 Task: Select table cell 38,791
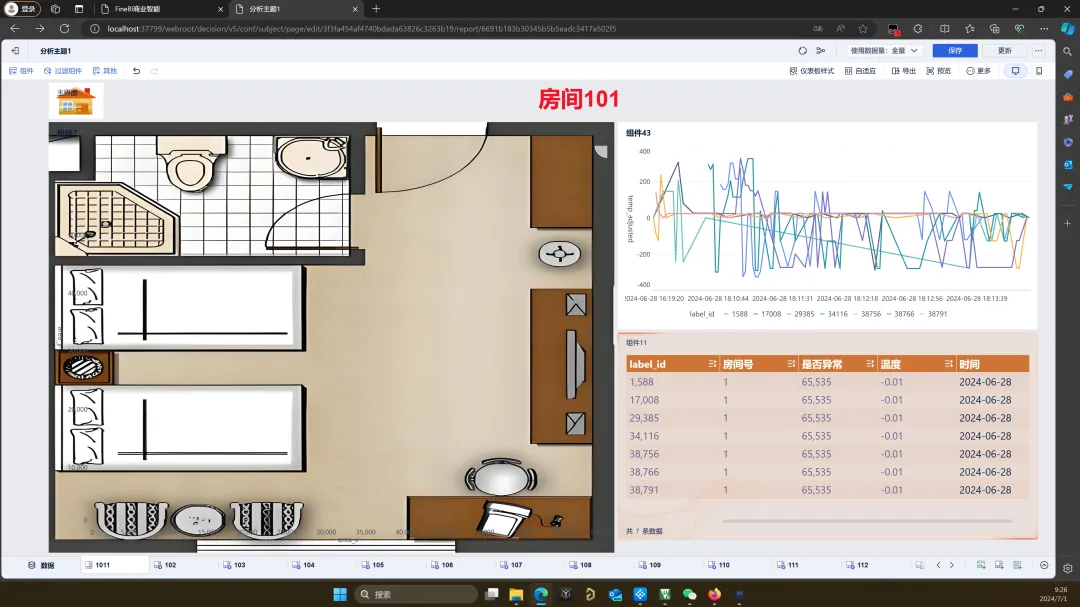point(644,490)
